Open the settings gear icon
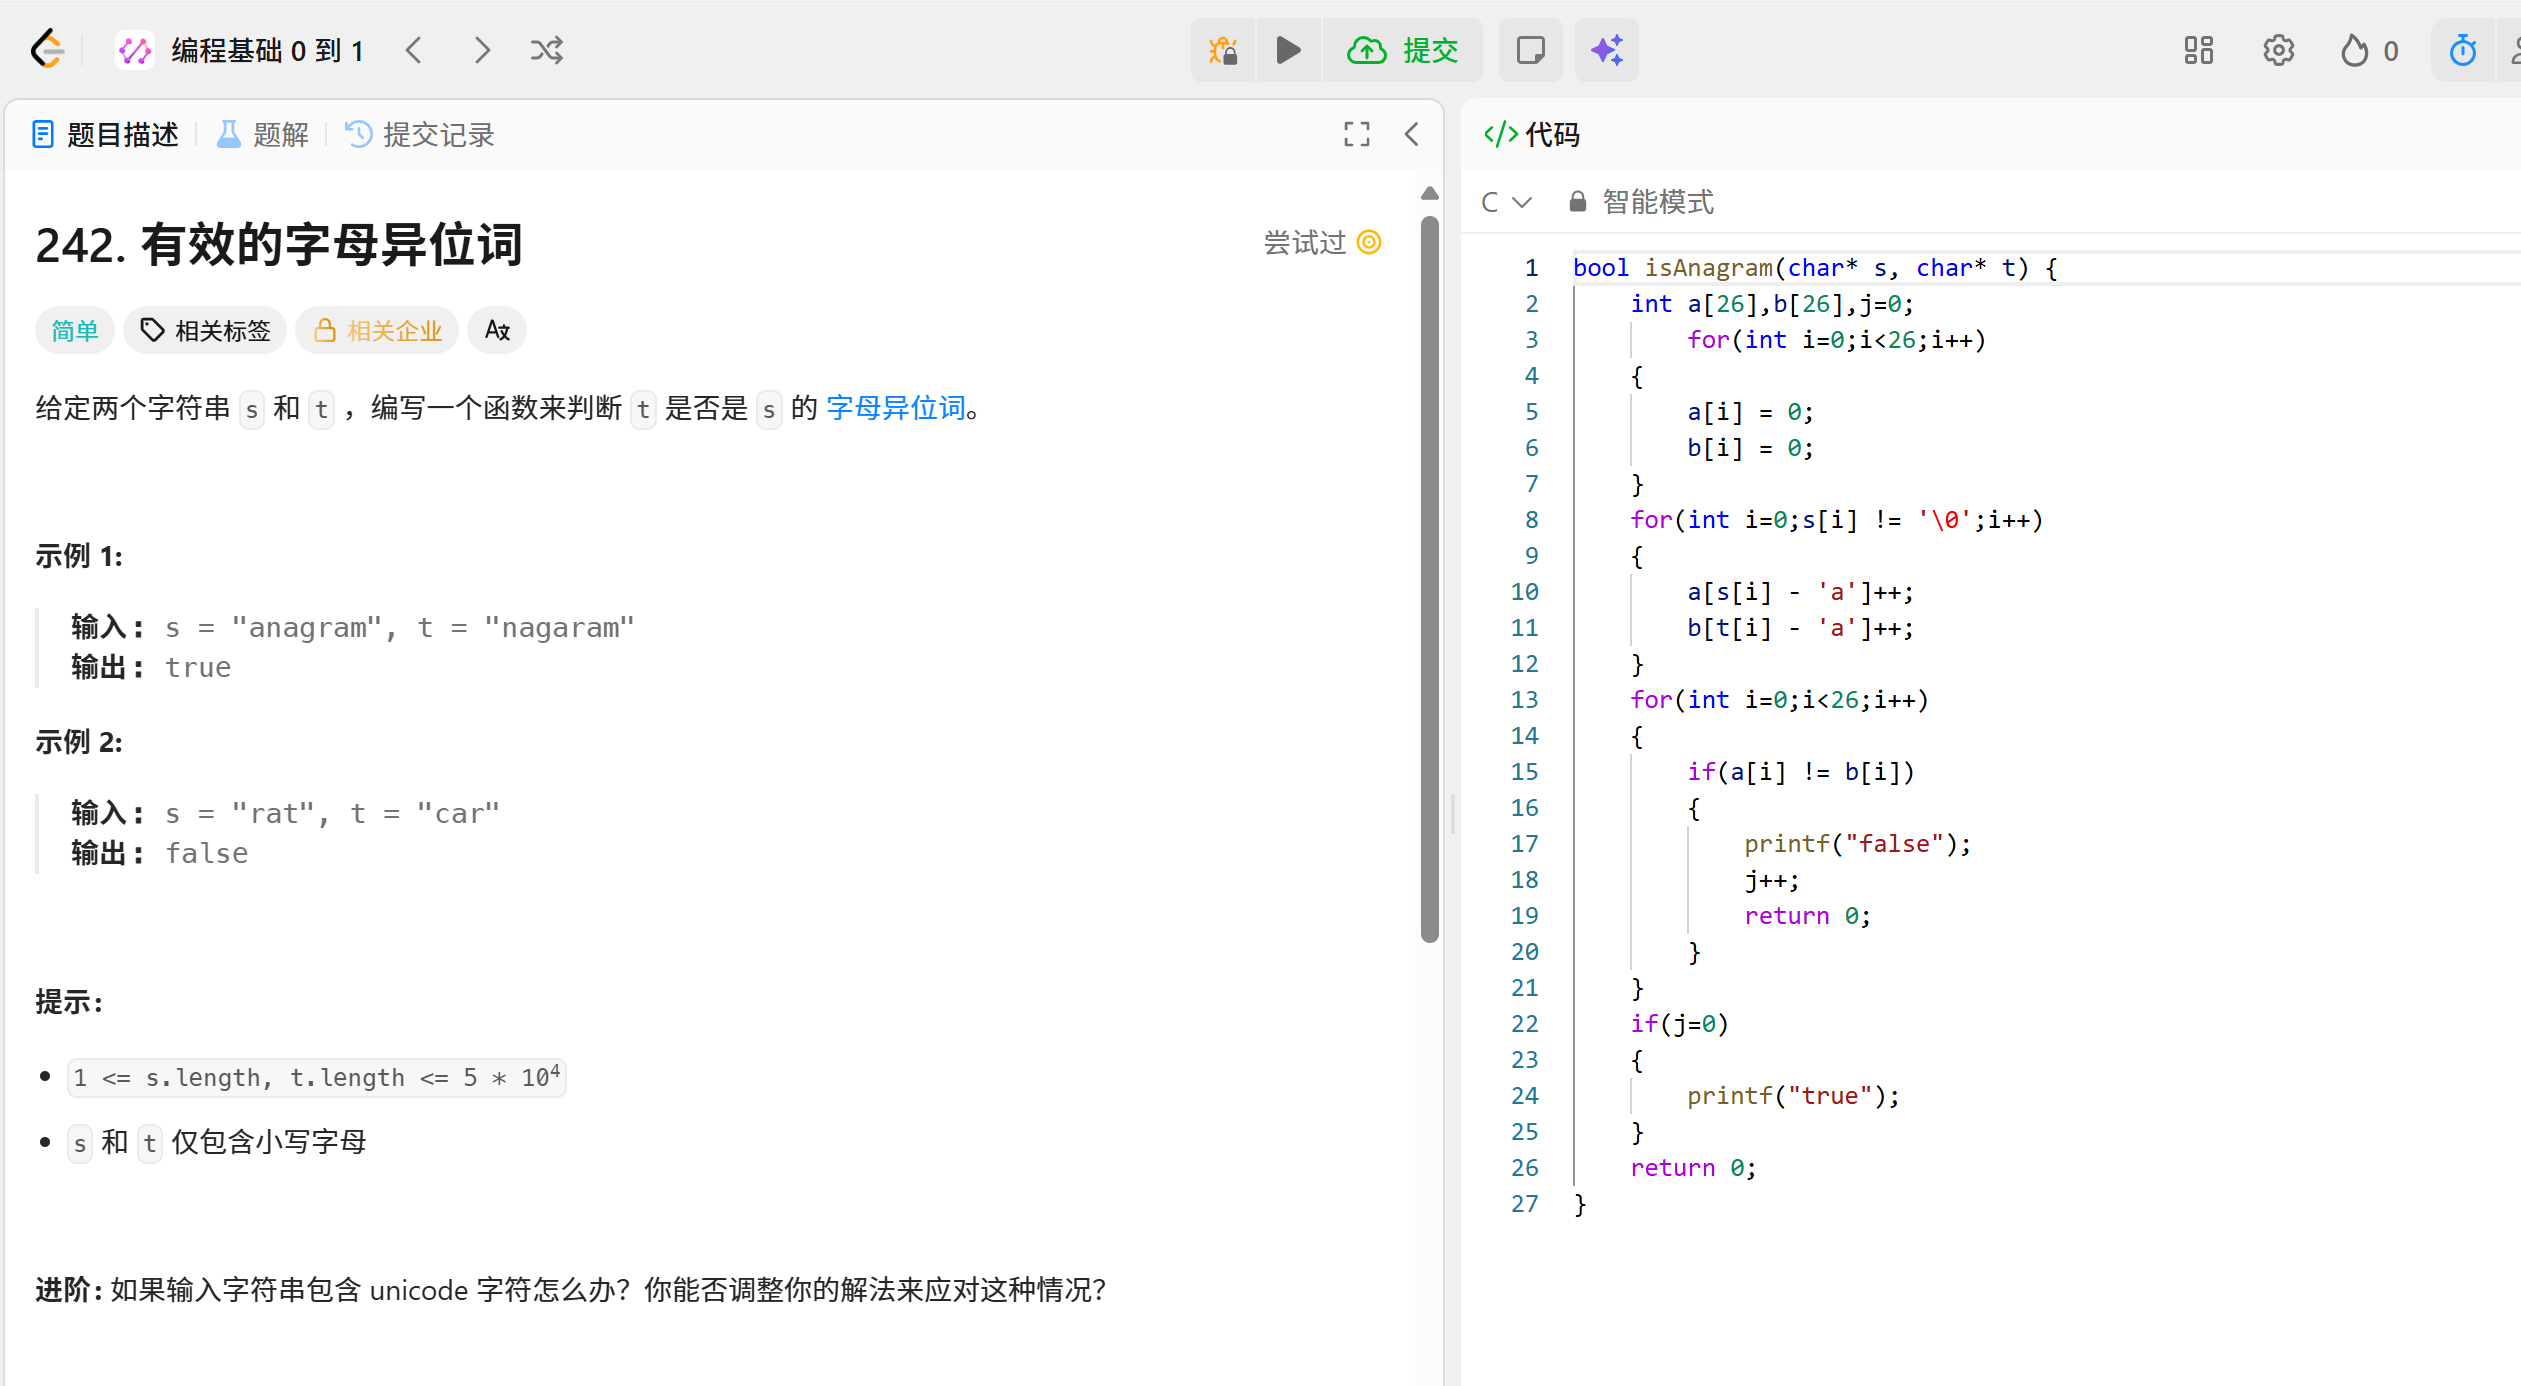 2278,50
